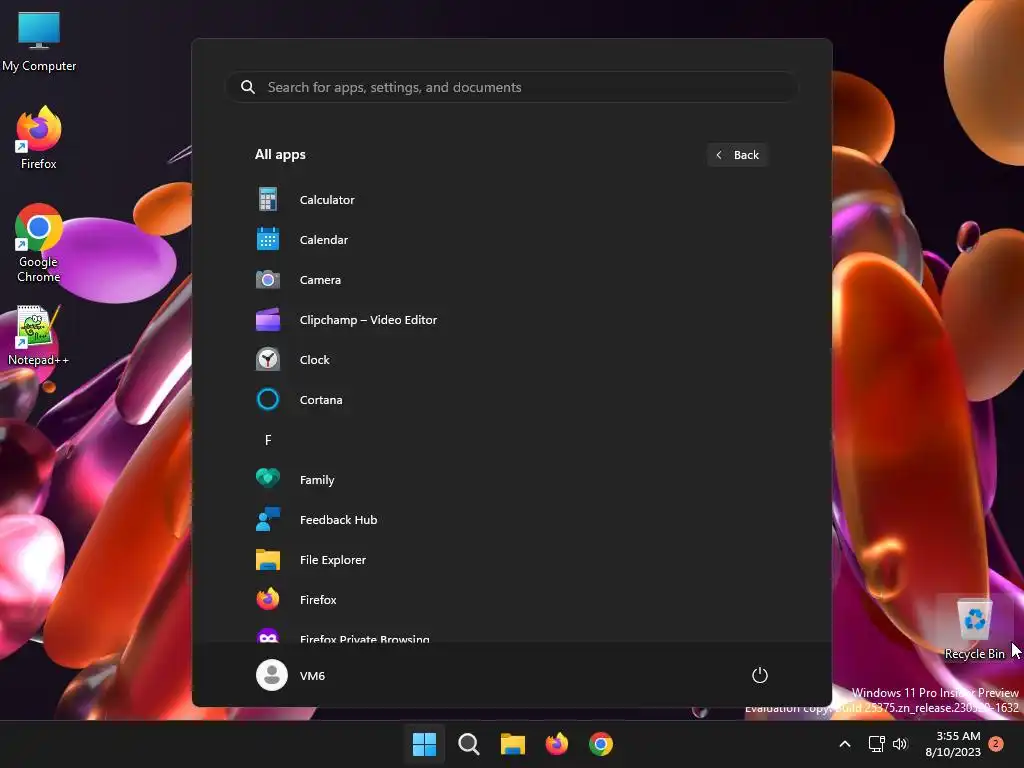This screenshot has width=1024, height=768.
Task: Launch the Feedback Hub icon
Action: pos(268,519)
